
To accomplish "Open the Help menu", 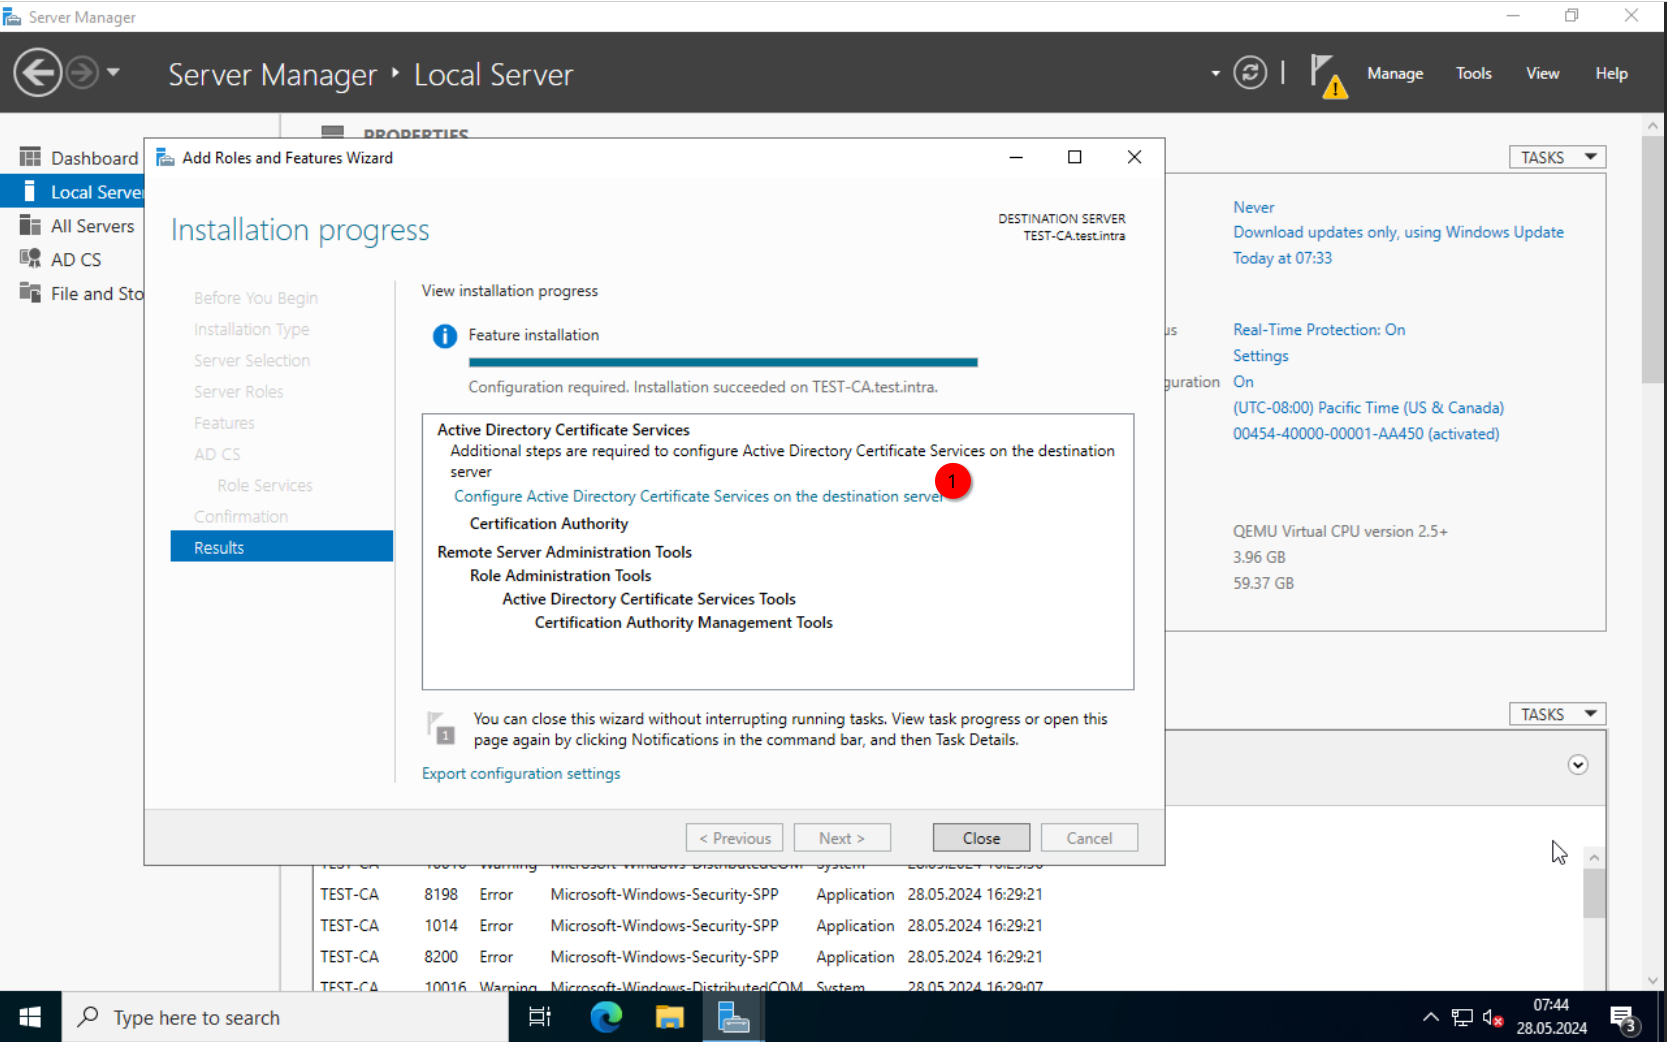I will point(1611,73).
